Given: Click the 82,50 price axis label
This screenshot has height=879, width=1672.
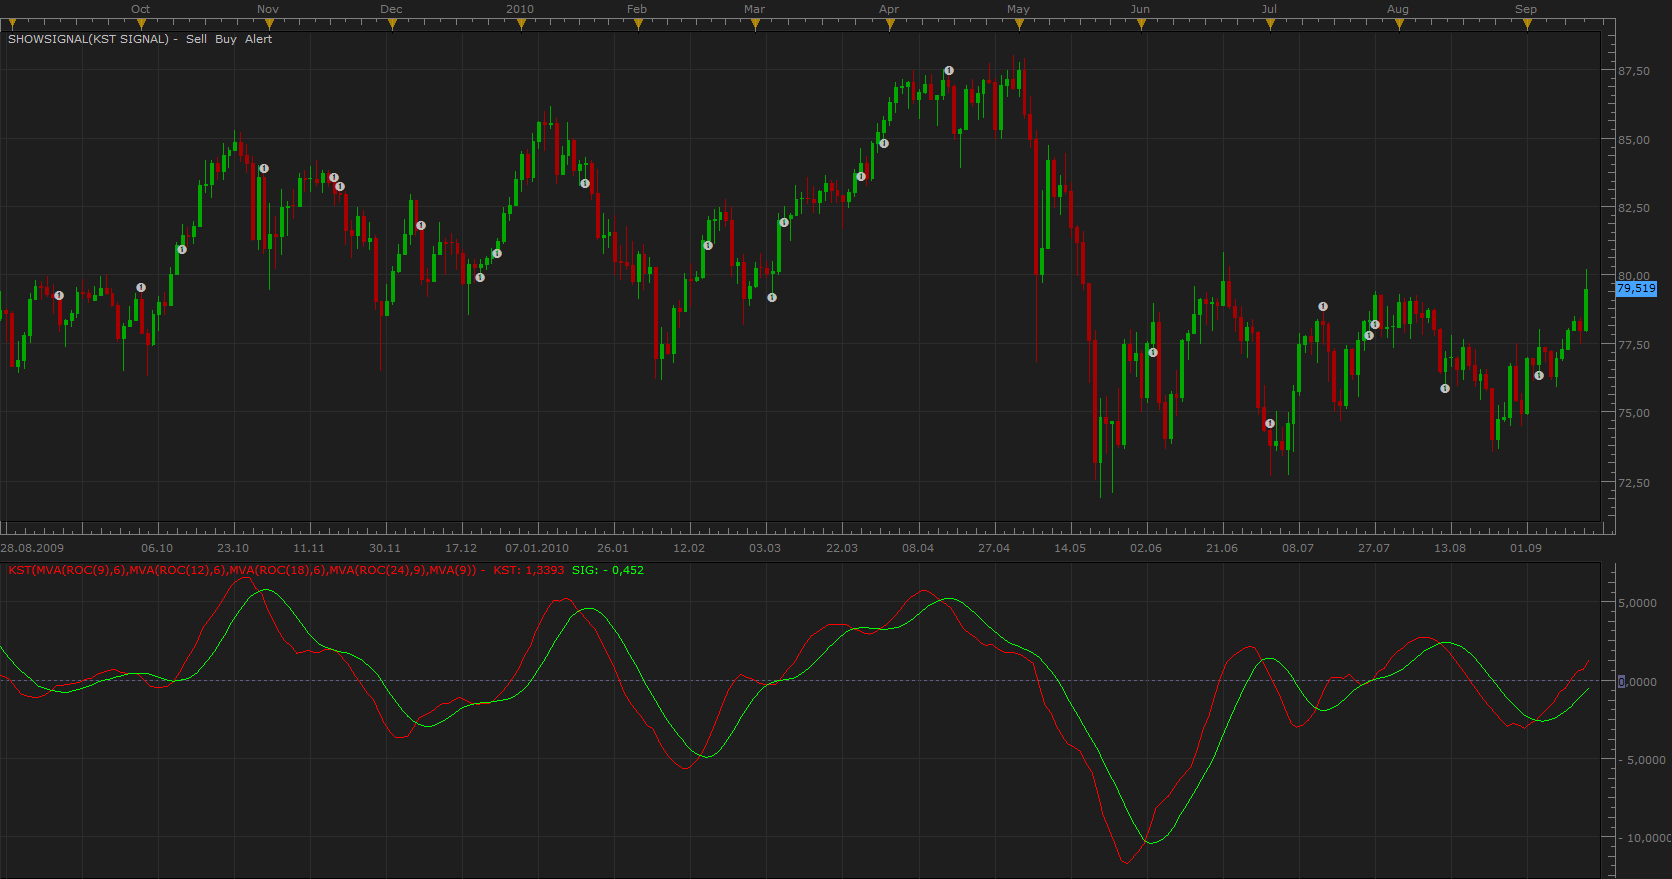Looking at the screenshot, I should [1634, 208].
